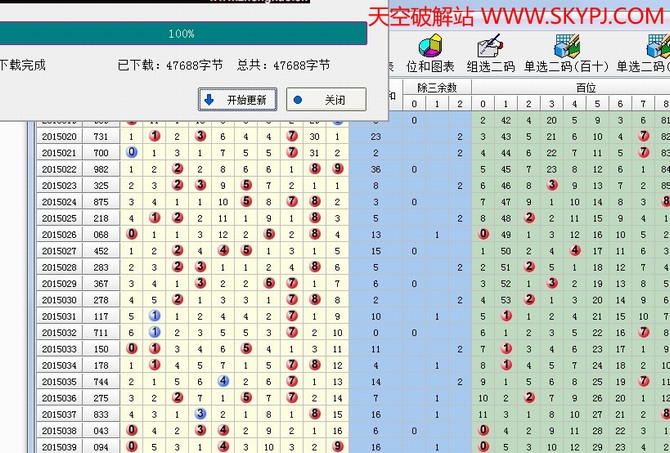Open the WWW.SKYPJ.COM watermark link
The height and width of the screenshot is (453, 670).
click(x=575, y=16)
